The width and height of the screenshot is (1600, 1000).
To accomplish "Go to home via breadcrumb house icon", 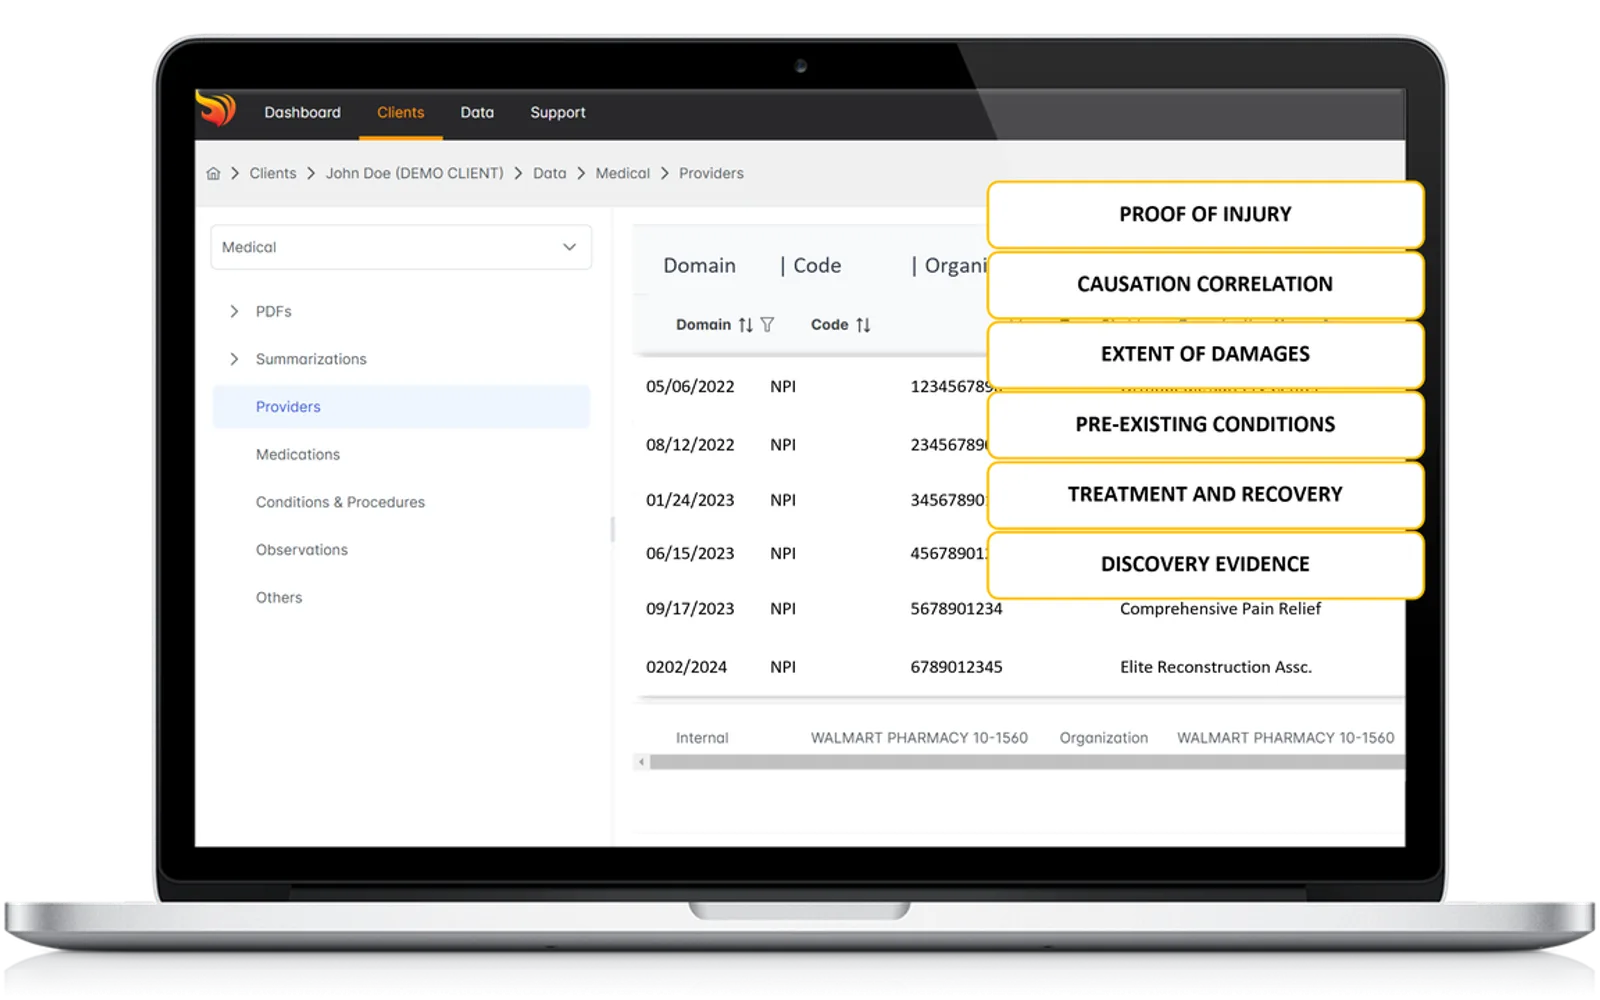I will click(x=213, y=173).
